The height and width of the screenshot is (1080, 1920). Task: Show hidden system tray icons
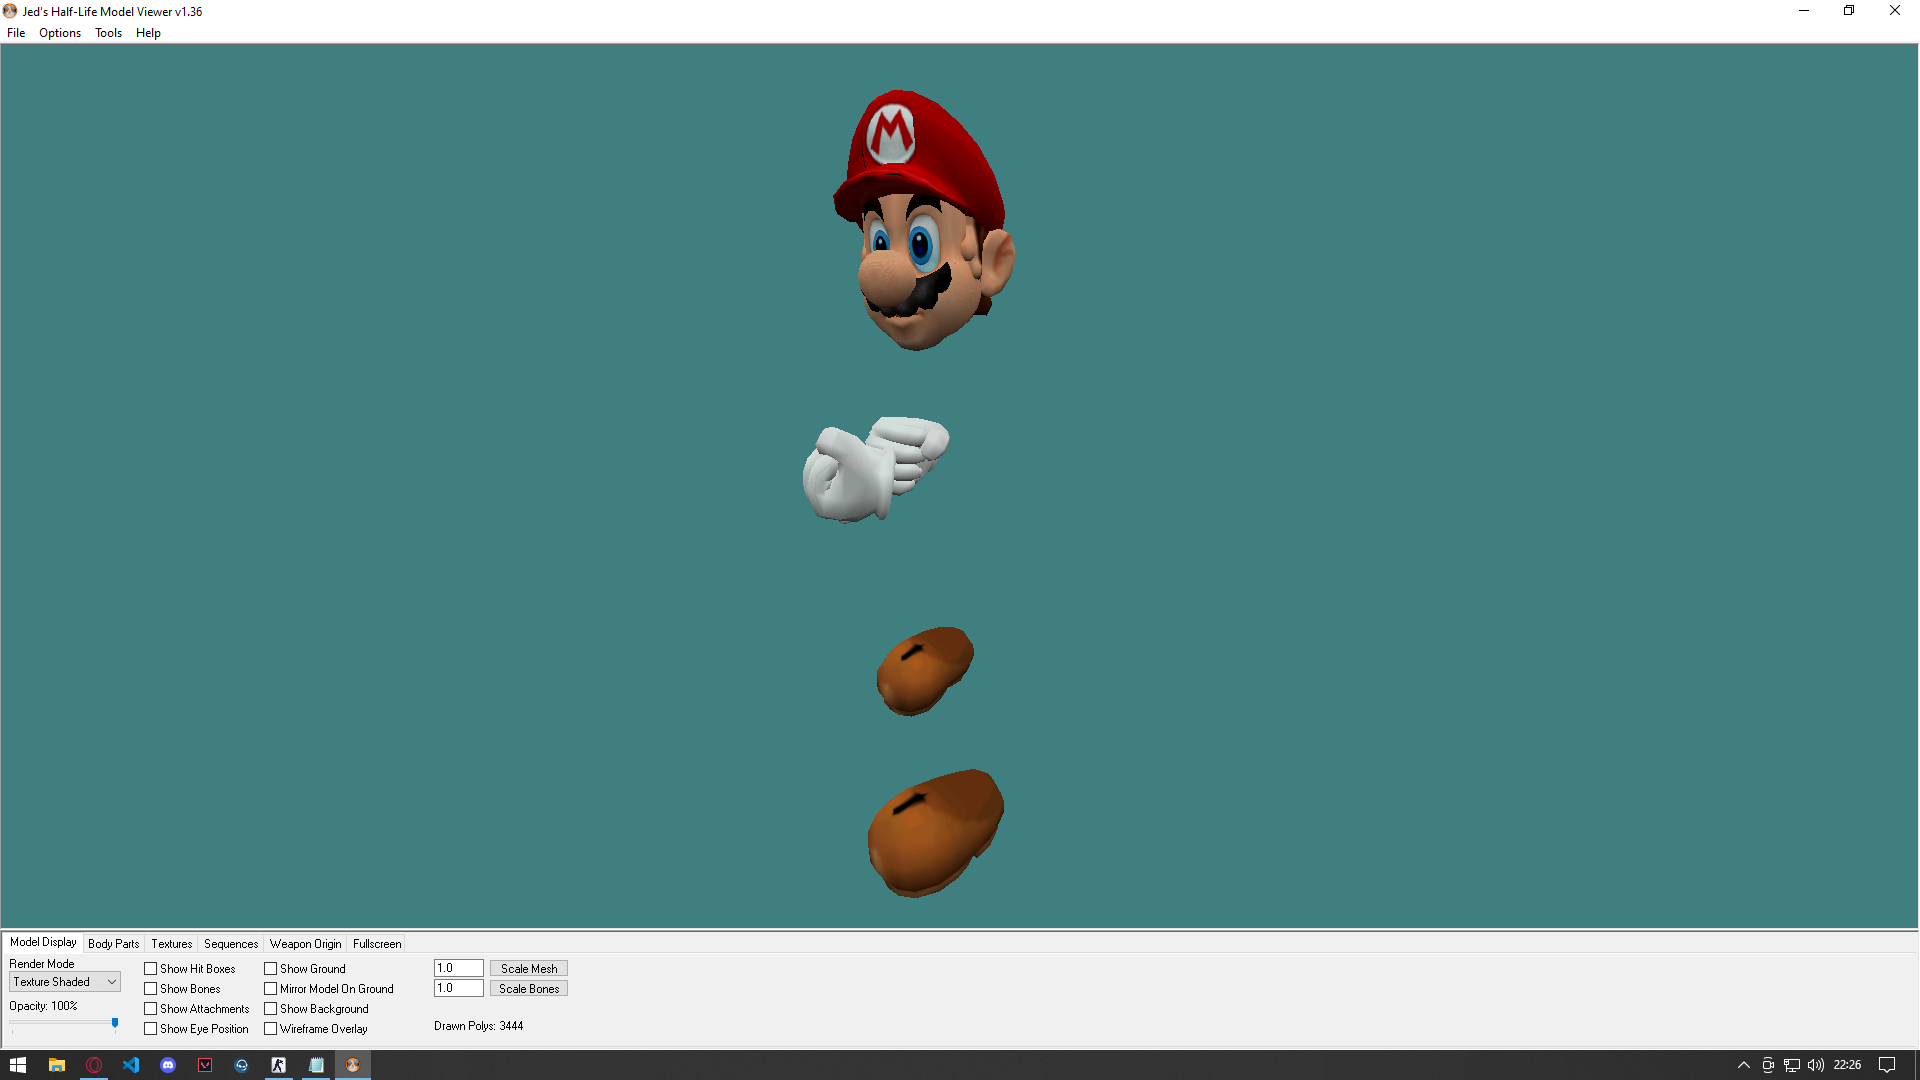(1744, 1065)
